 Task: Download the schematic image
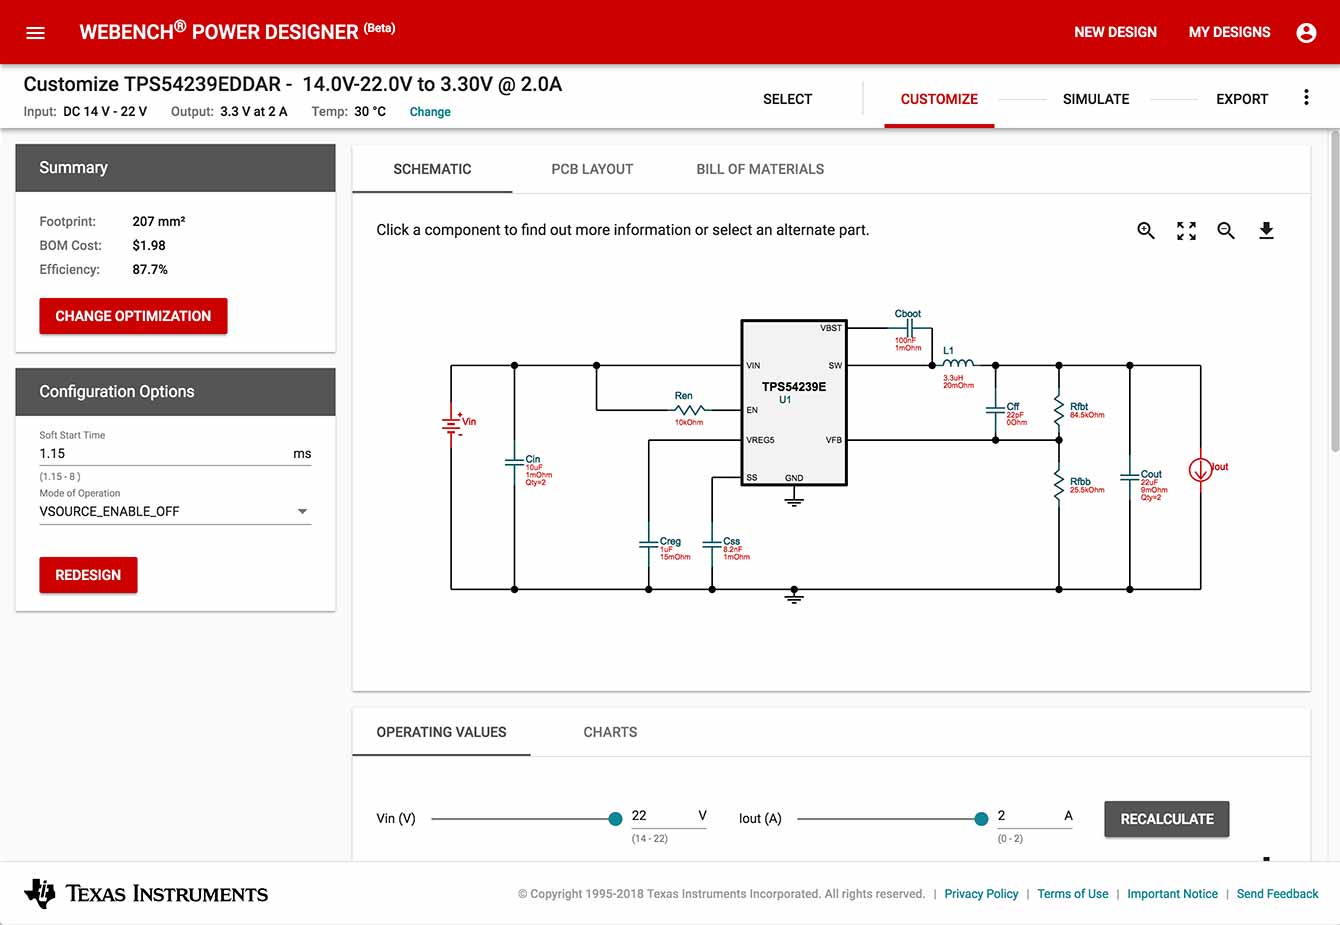point(1266,231)
